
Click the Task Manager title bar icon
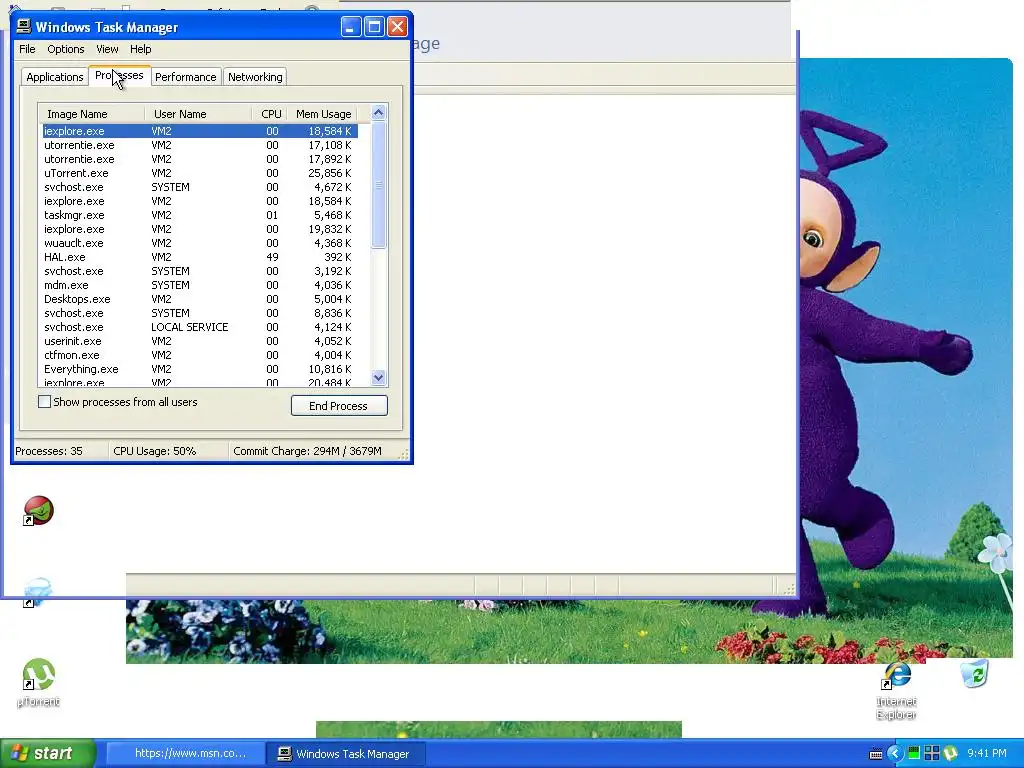coord(24,26)
